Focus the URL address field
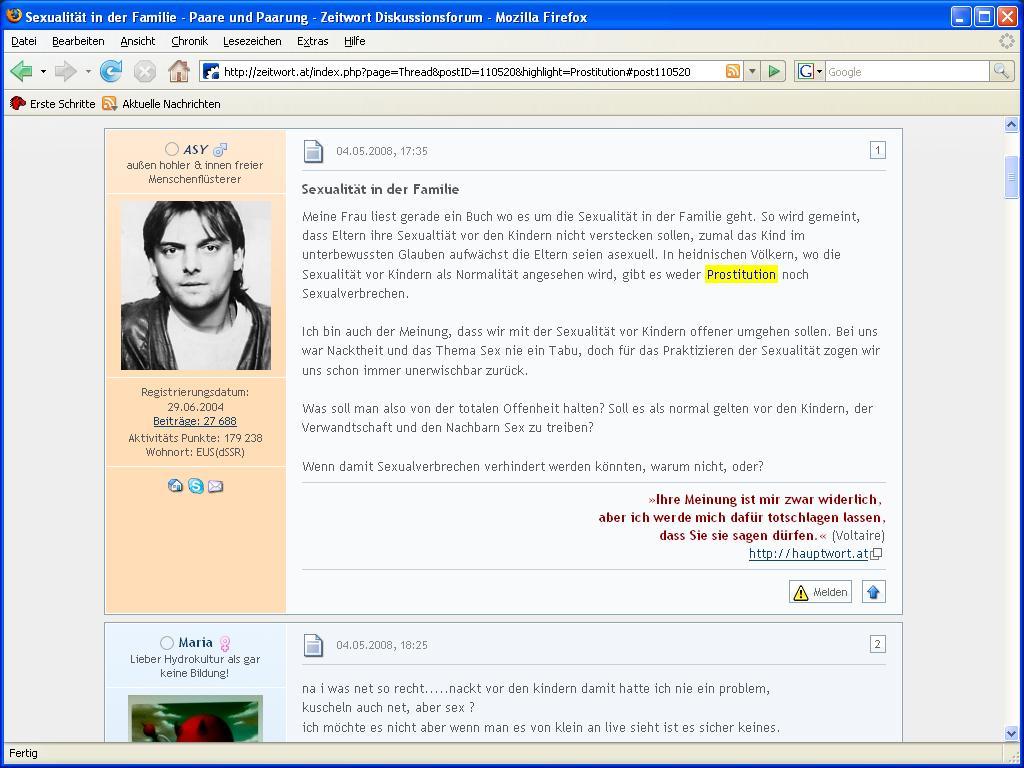 472,72
